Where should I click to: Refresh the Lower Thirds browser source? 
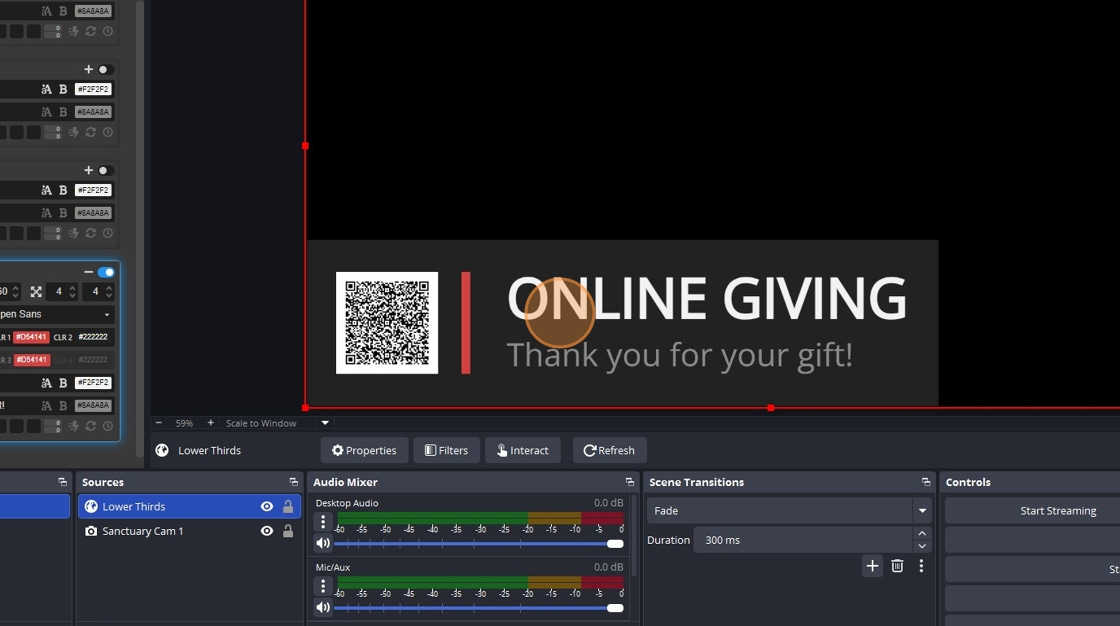tap(609, 450)
